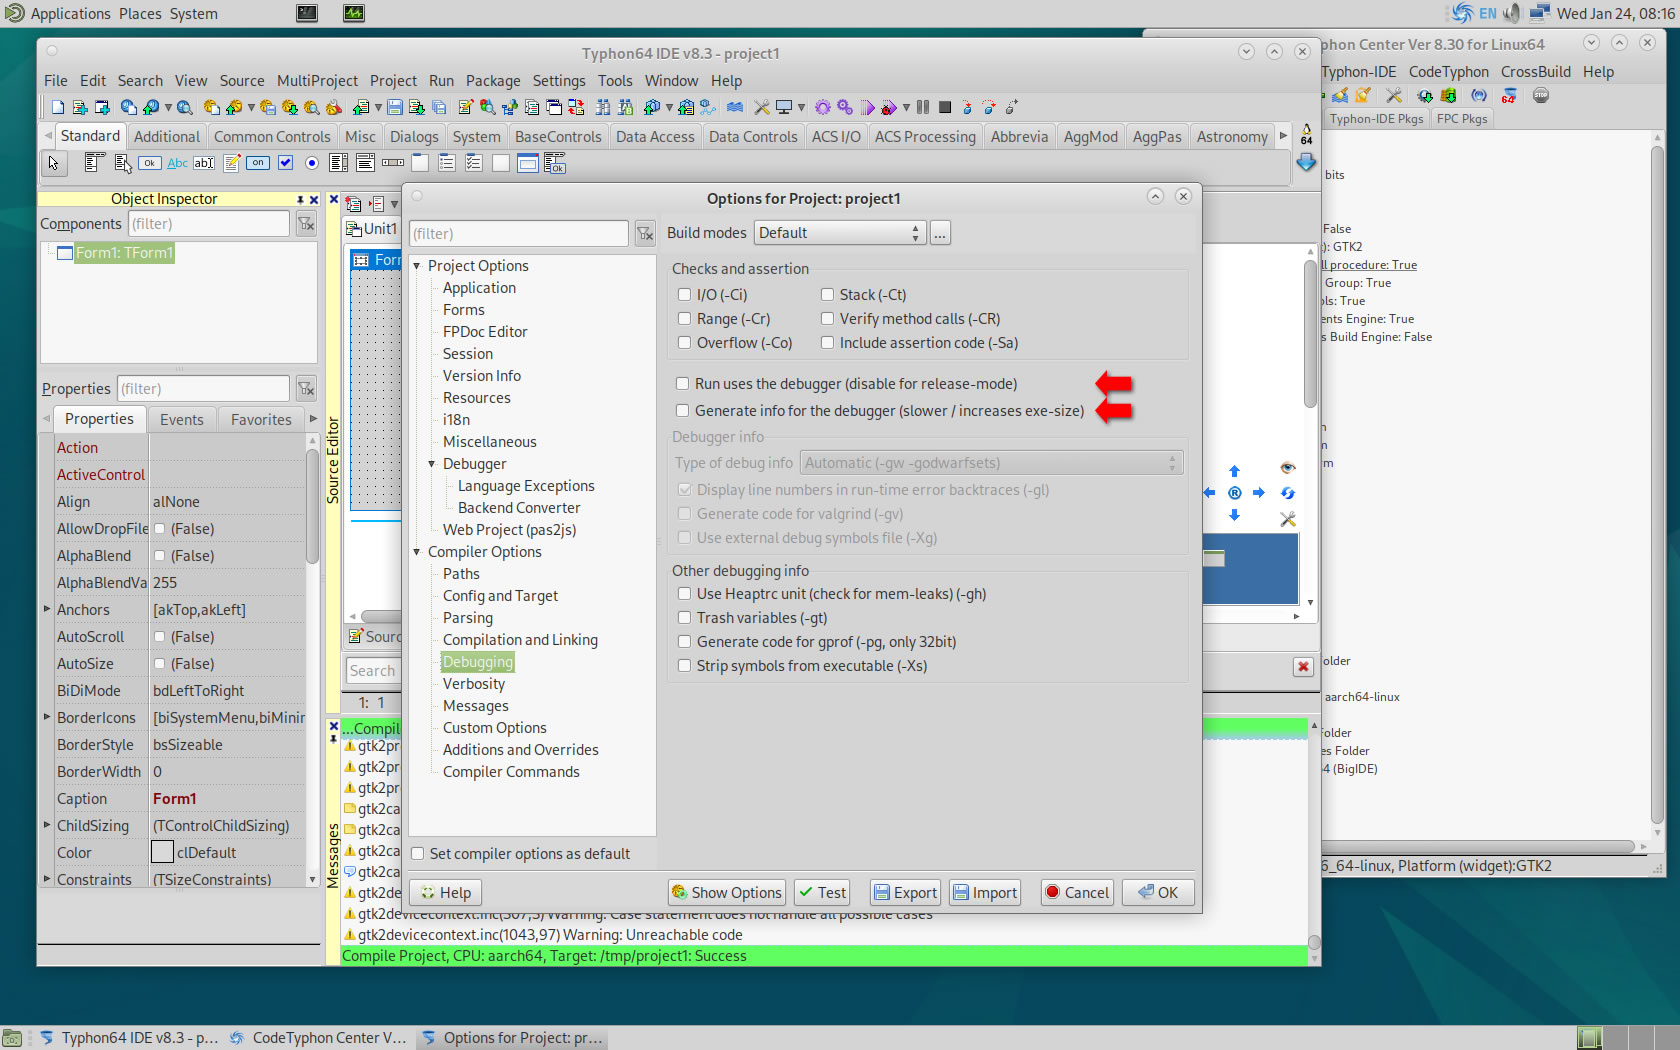Screen dimensions: 1680x1050
Task: Tick Verify method calls (-CR)
Action: [x=828, y=319]
